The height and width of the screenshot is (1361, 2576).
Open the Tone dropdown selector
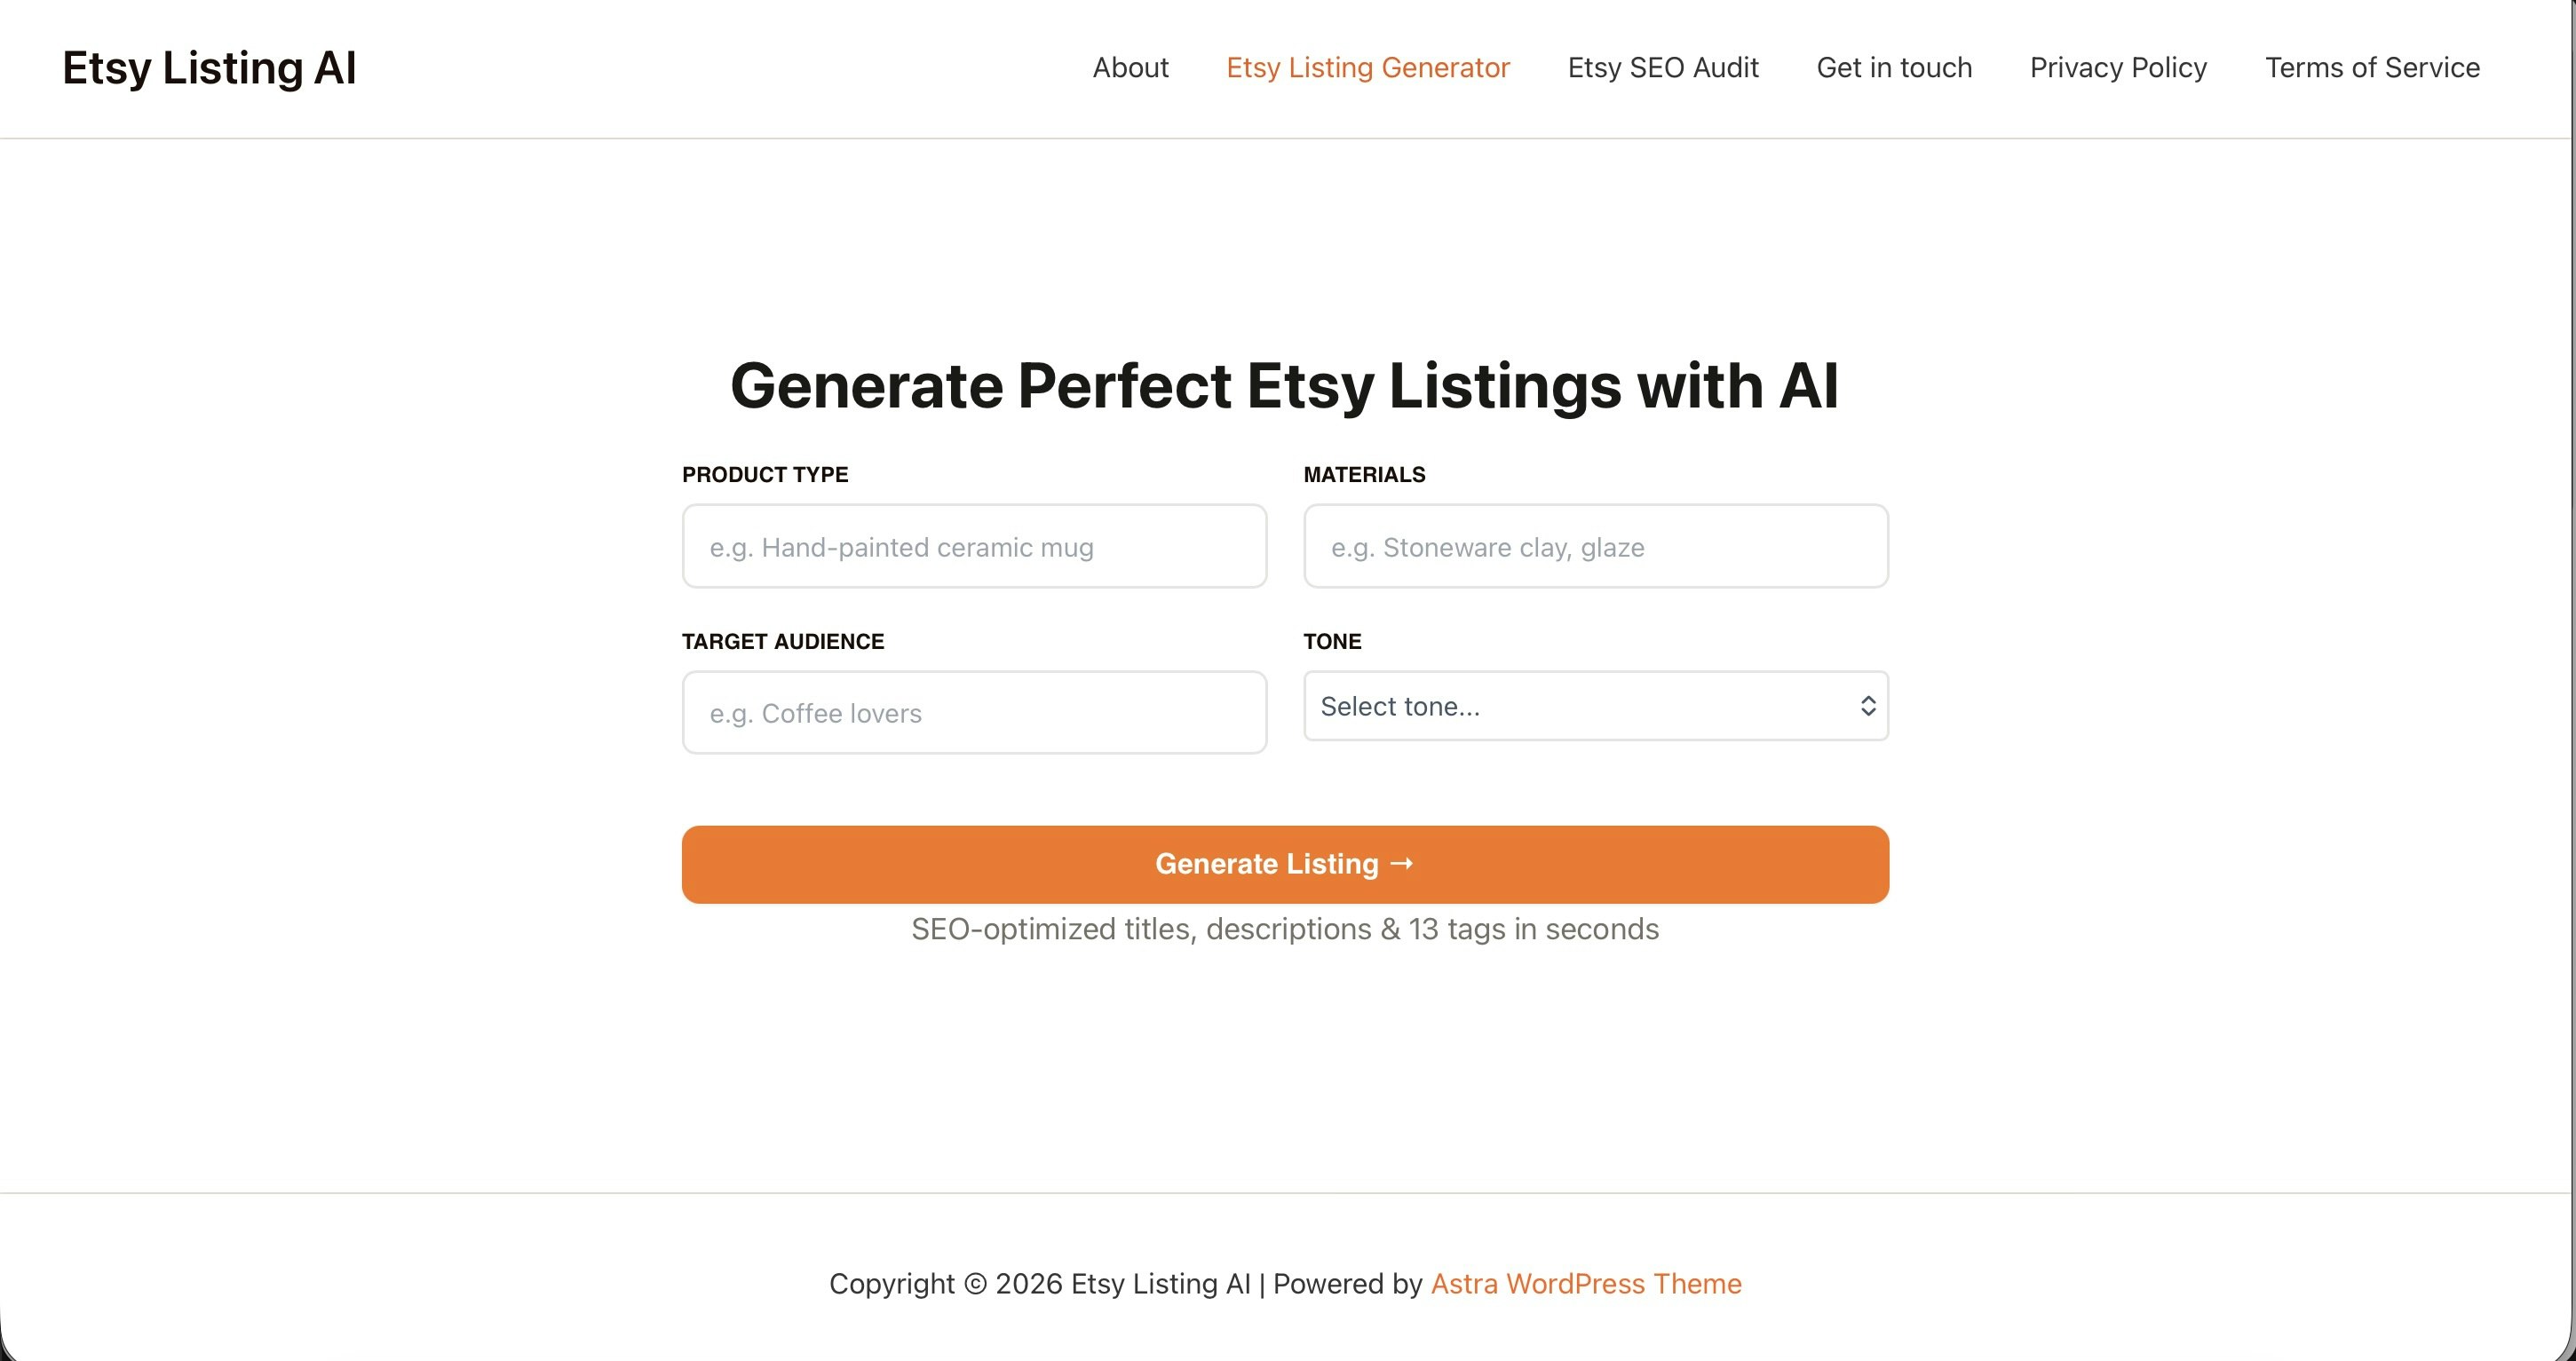[1594, 706]
